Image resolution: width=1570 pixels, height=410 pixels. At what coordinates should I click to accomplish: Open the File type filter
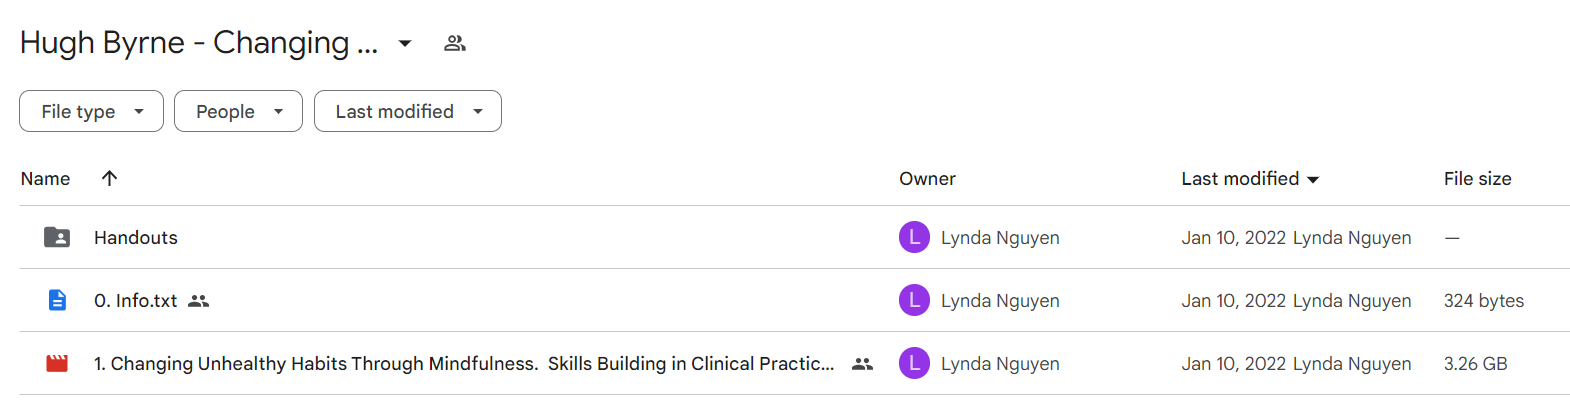point(91,111)
